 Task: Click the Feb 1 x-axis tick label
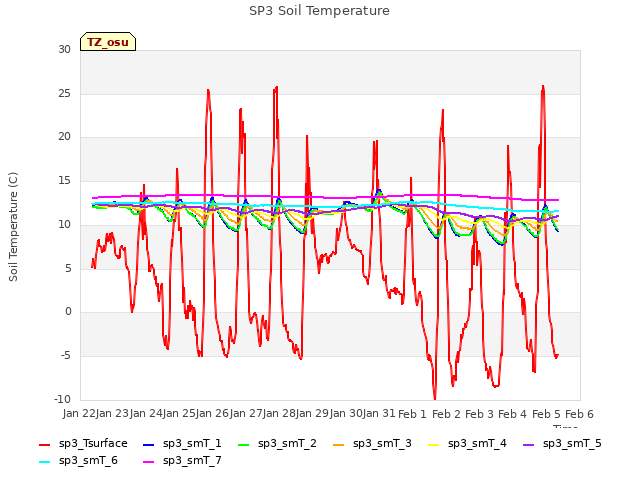click(412, 414)
